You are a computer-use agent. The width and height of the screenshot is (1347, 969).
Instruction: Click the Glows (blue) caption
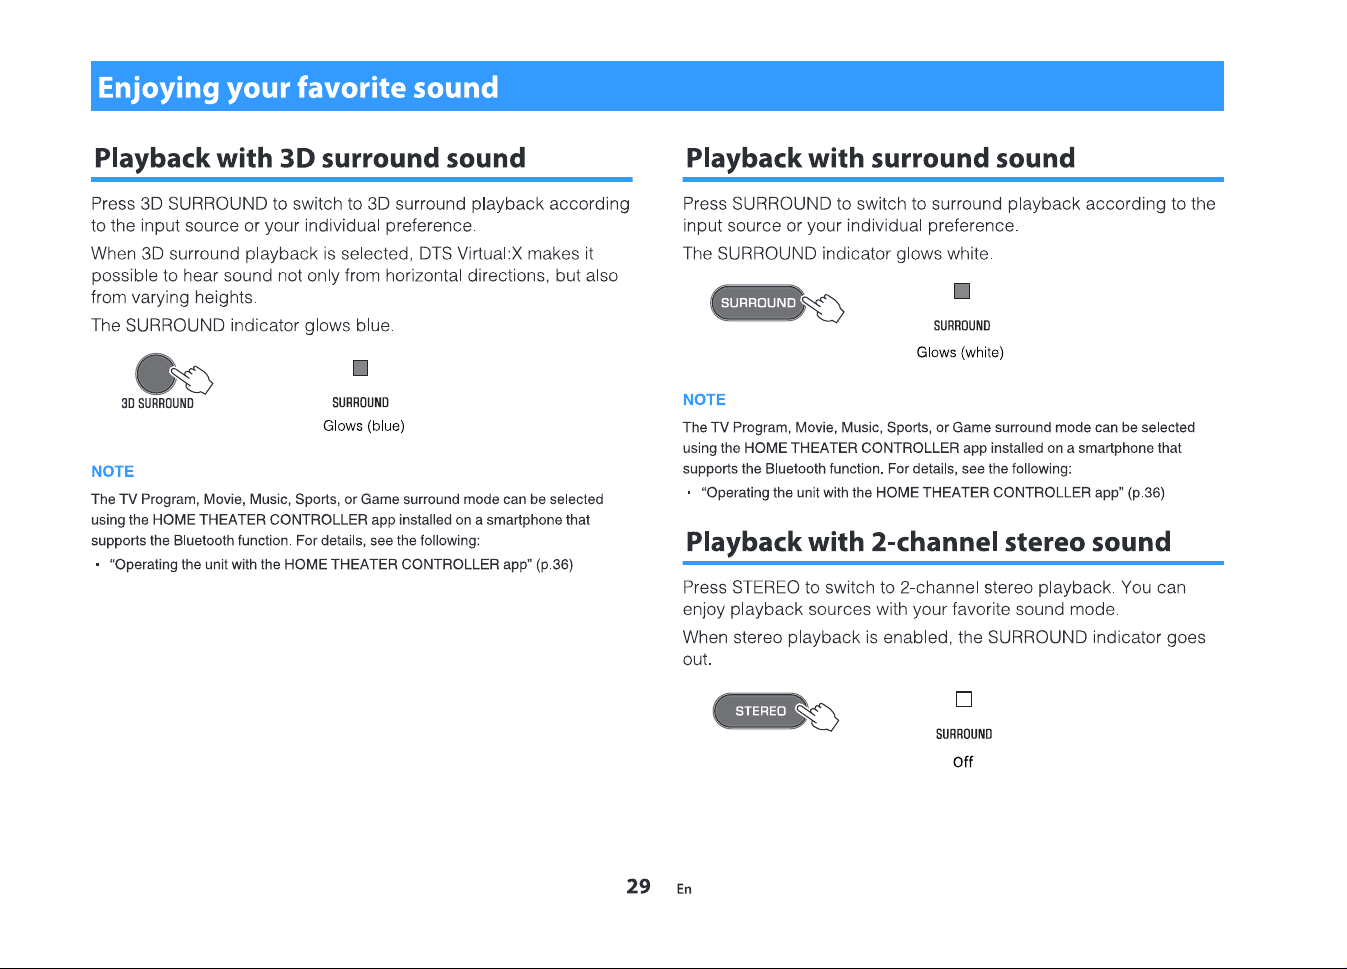click(x=364, y=426)
